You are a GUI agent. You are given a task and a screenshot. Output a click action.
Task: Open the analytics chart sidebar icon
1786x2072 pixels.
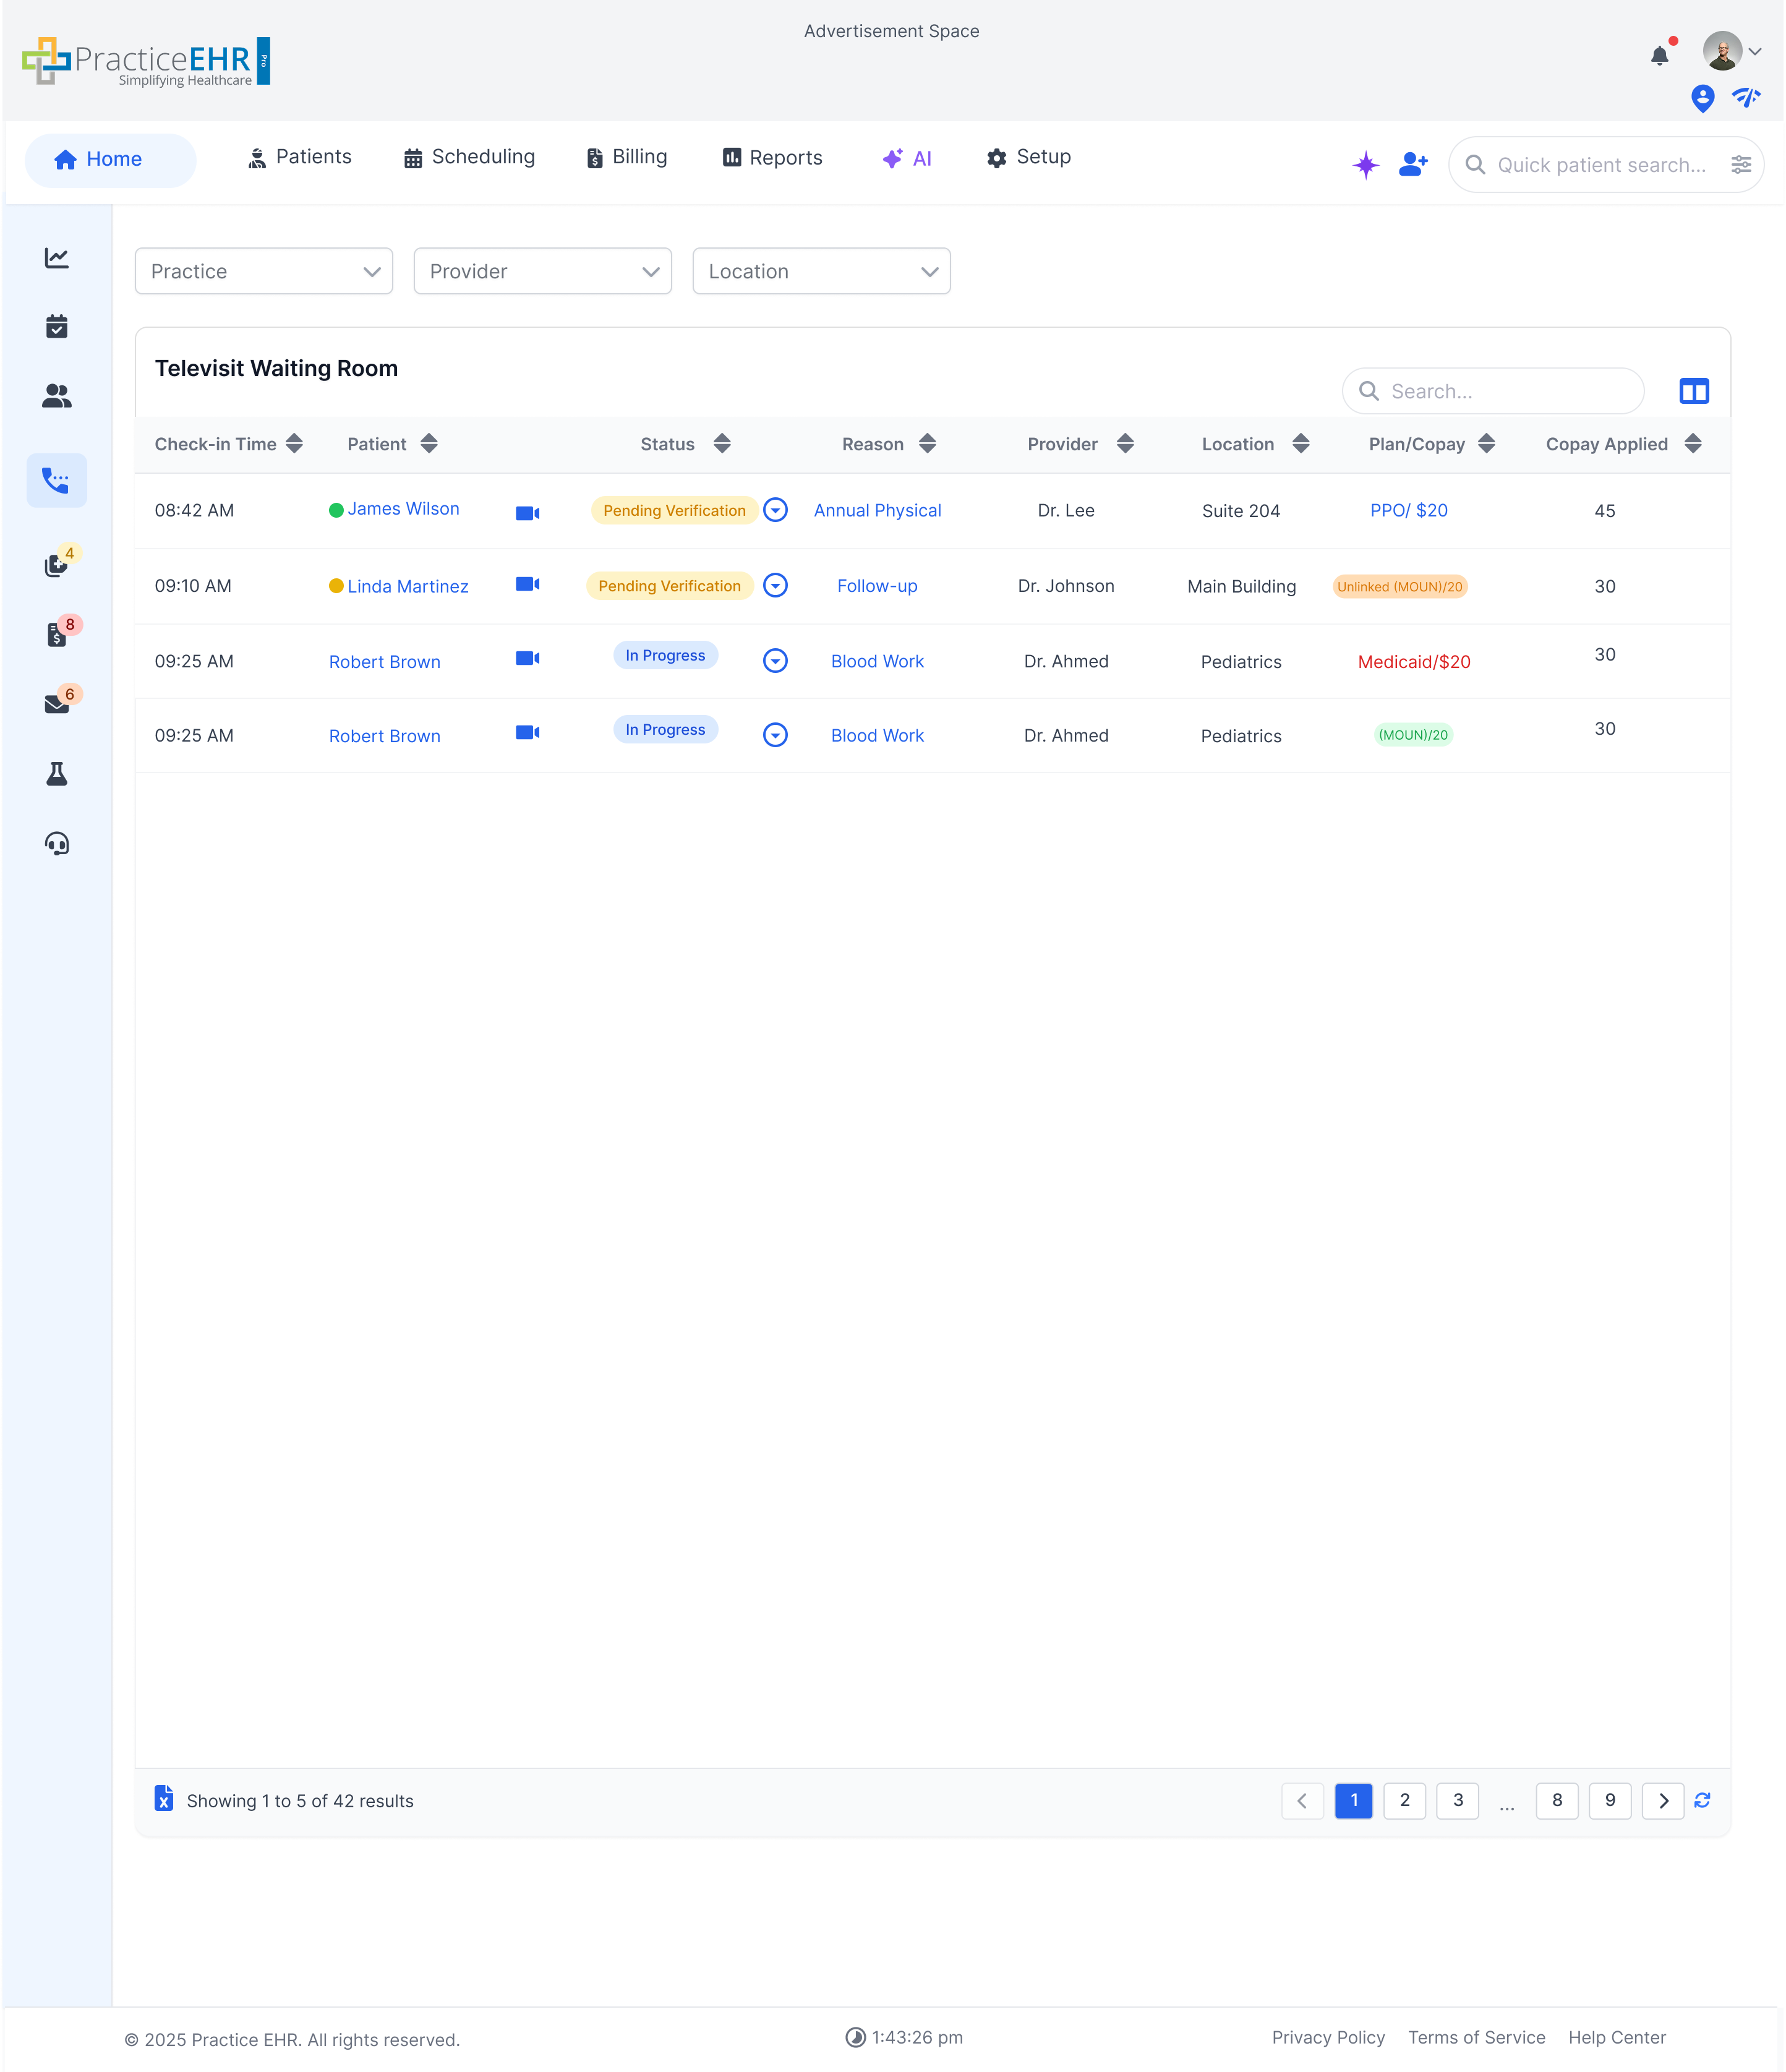[x=57, y=258]
